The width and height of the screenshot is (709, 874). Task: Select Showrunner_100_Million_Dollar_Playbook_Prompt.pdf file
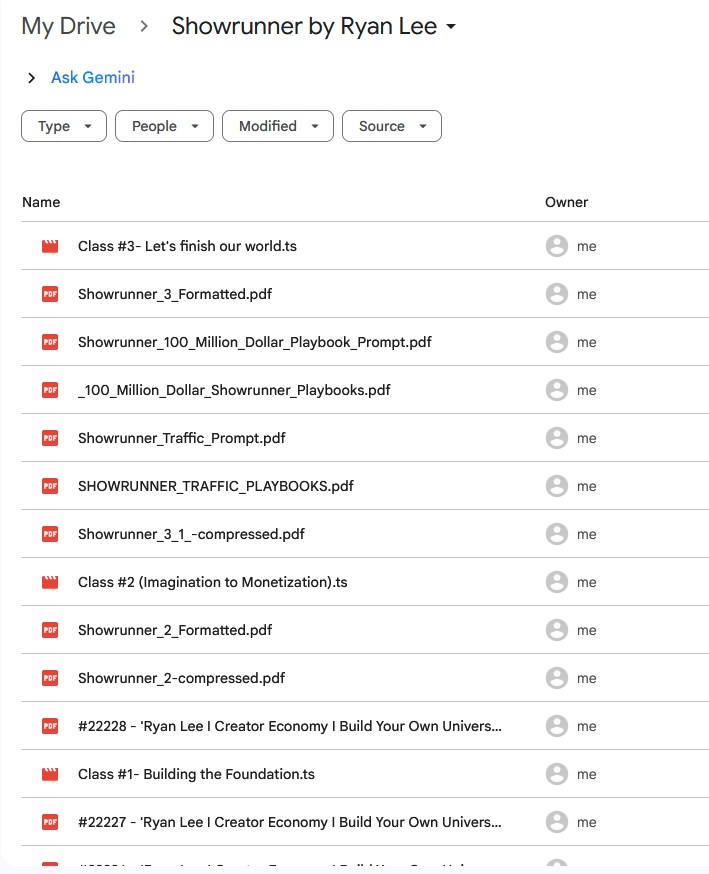tap(254, 342)
